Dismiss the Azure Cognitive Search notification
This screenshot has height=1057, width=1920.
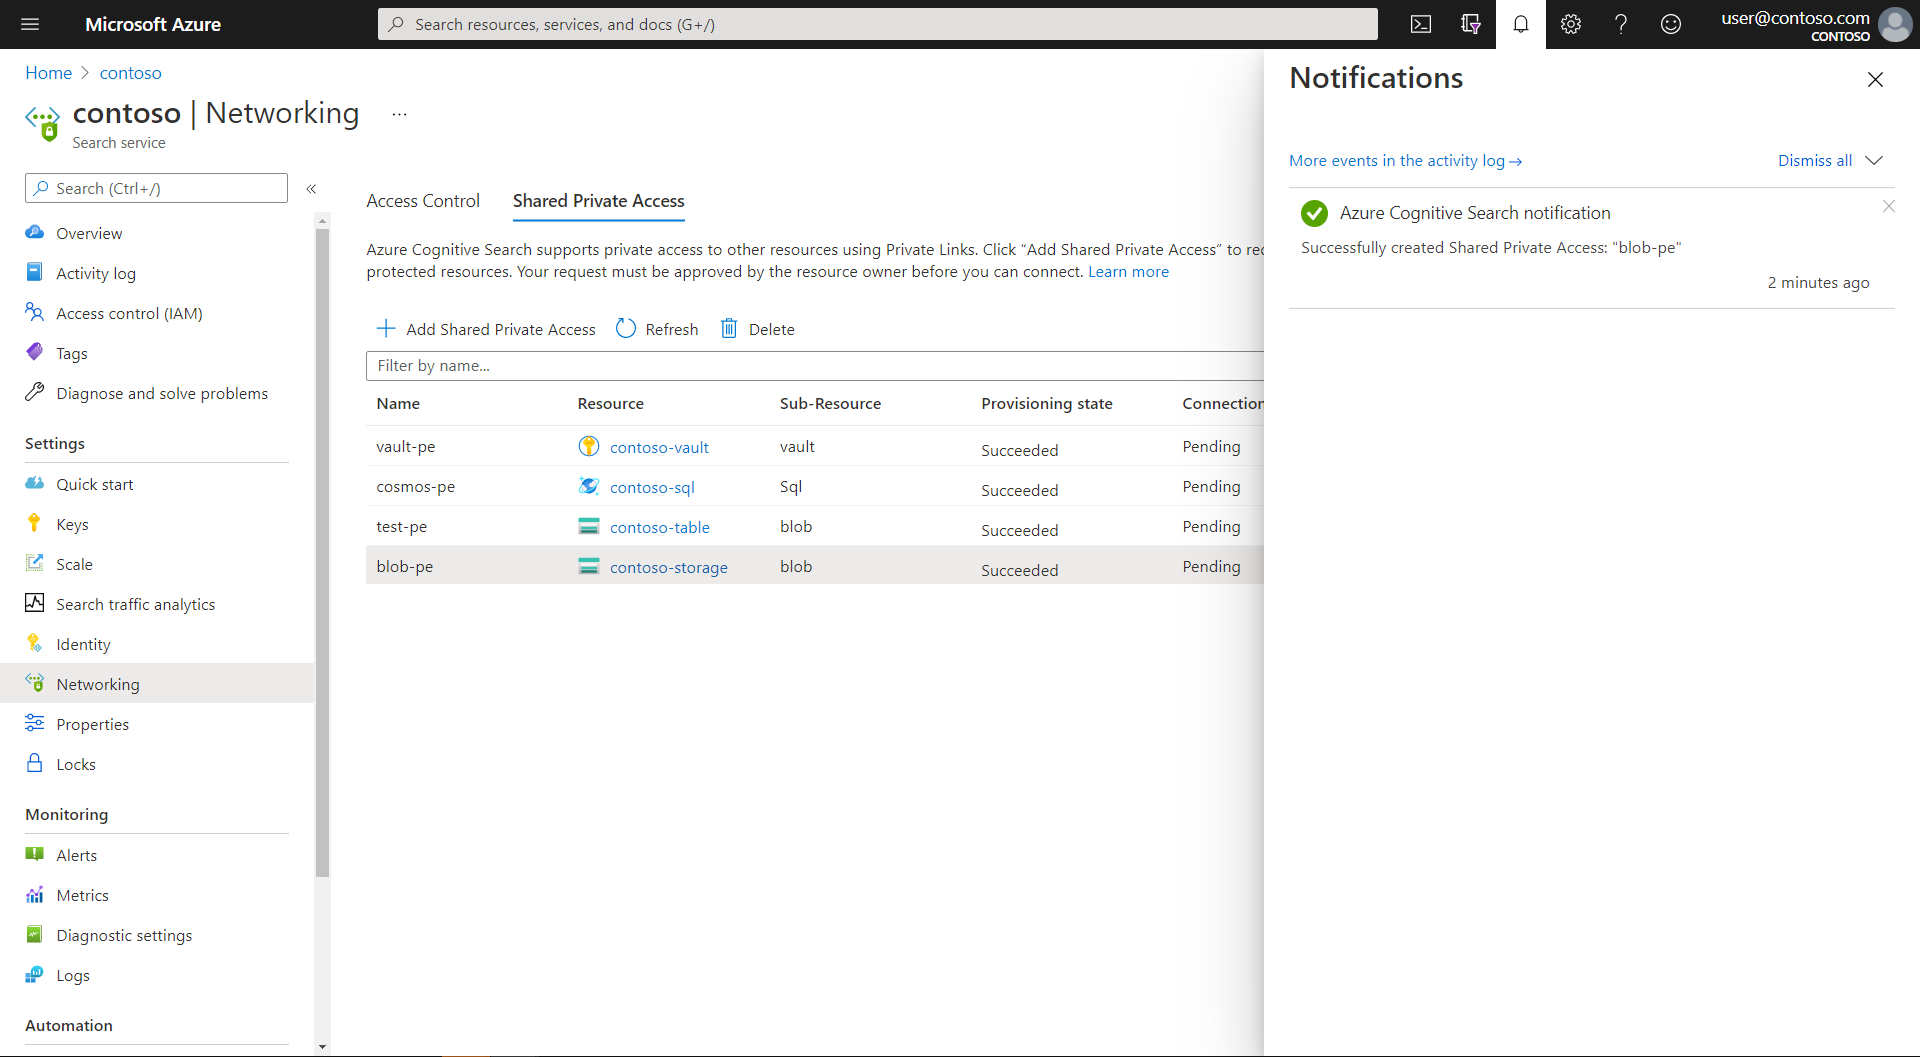click(1888, 207)
